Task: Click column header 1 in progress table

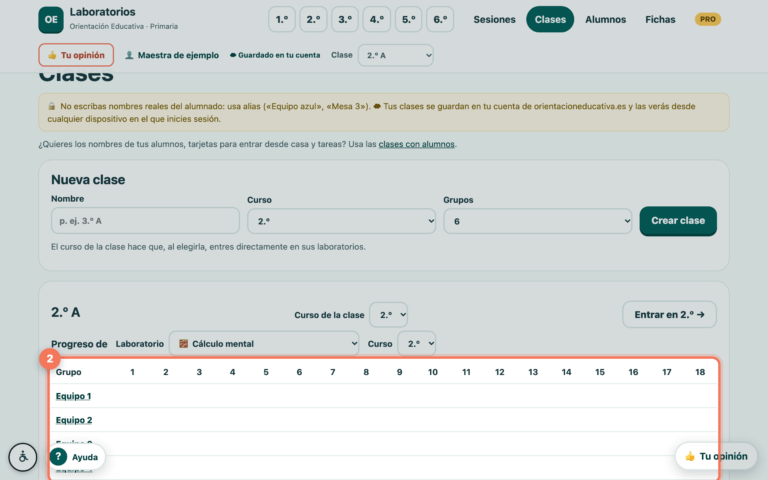Action: (x=132, y=372)
